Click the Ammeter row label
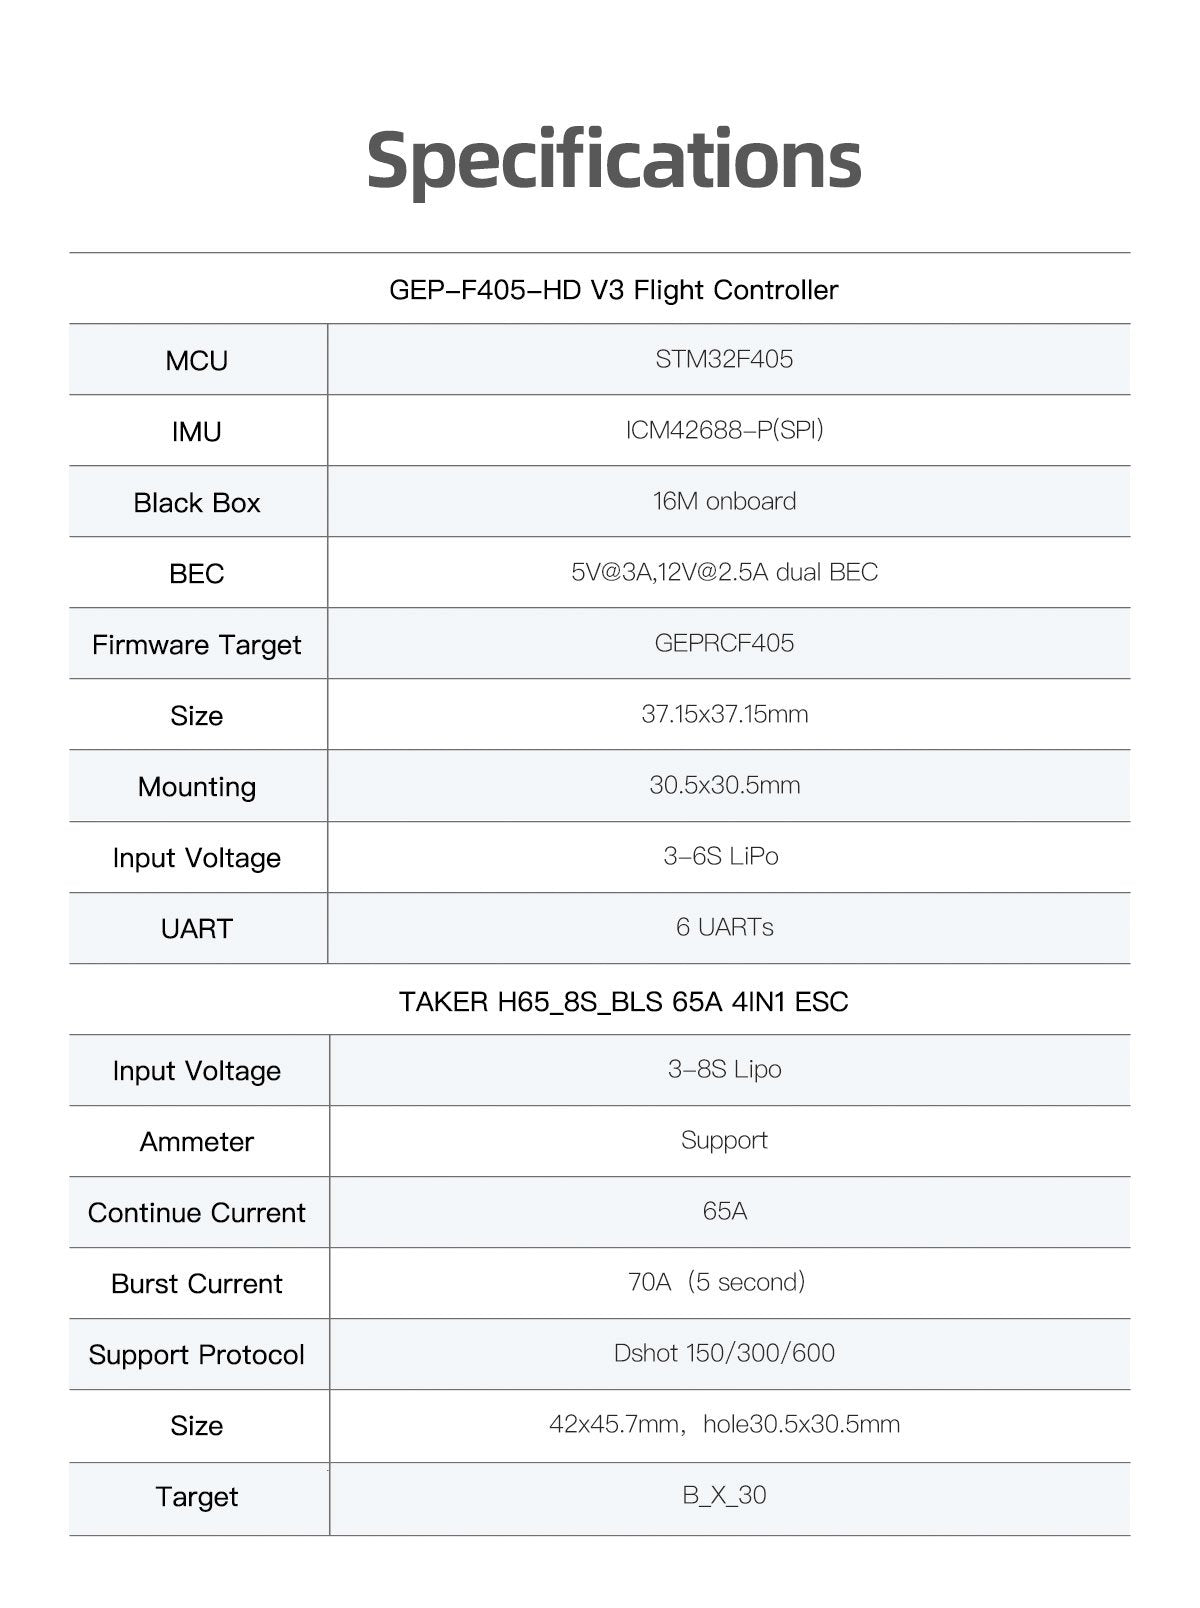The image size is (1200, 1608). (x=197, y=1141)
